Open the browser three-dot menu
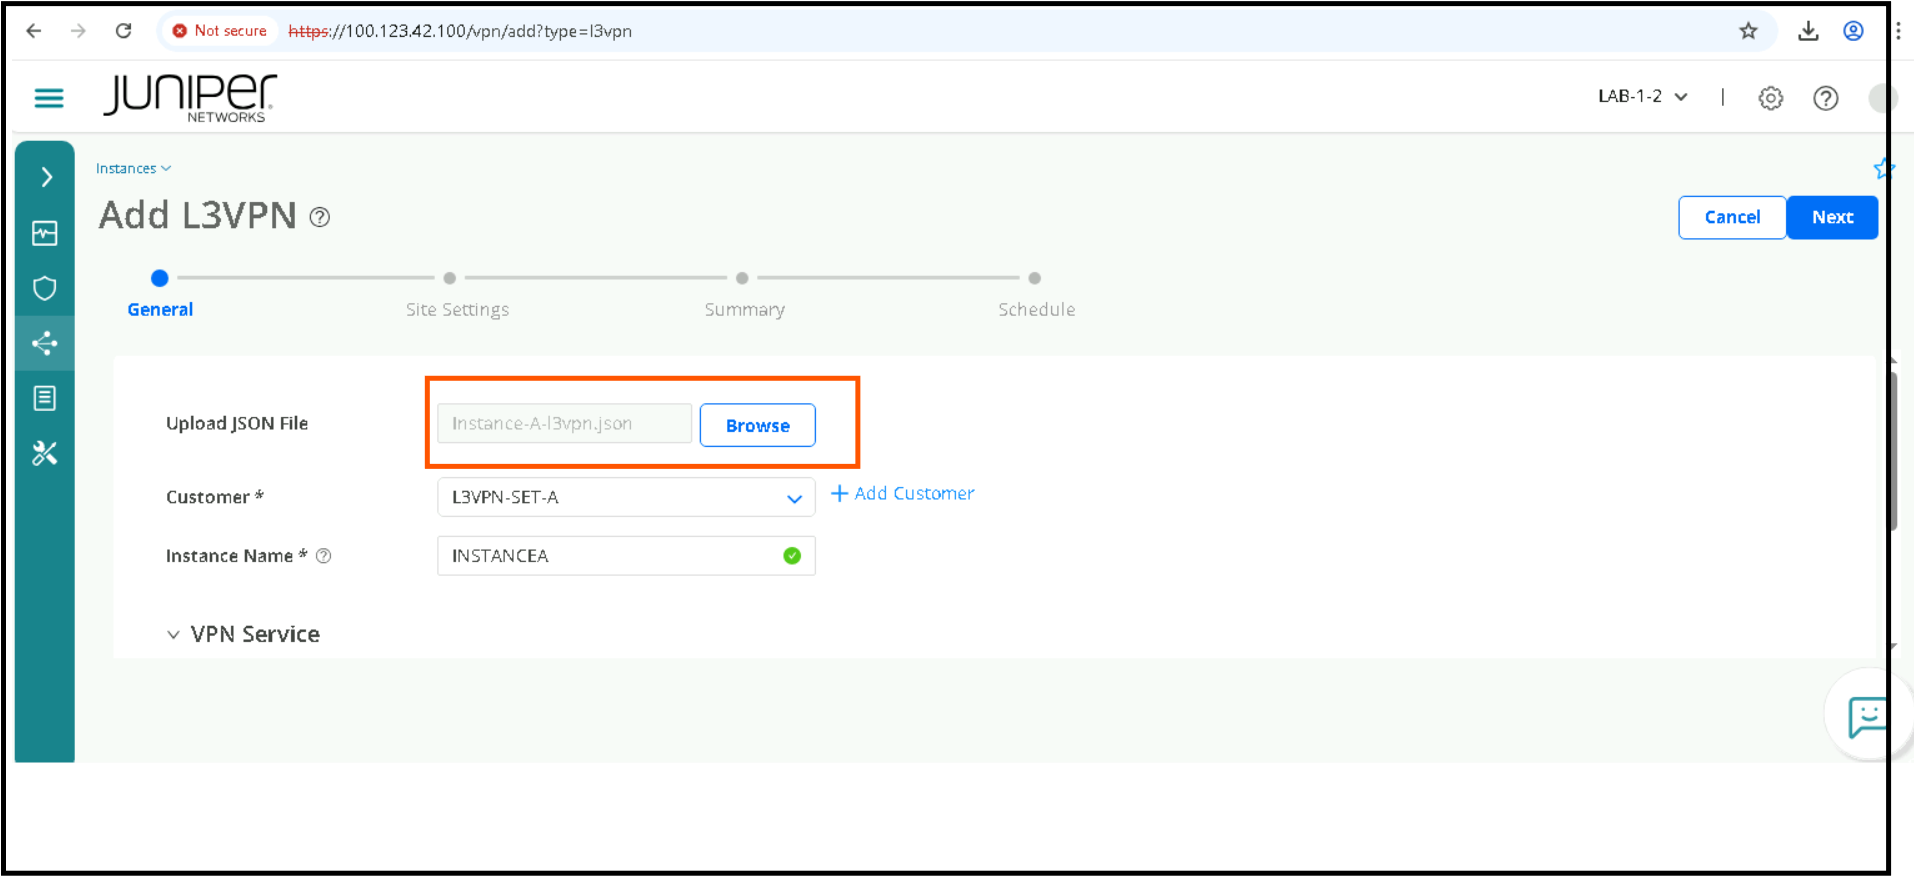Image resolution: width=1914 pixels, height=876 pixels. coord(1898,31)
